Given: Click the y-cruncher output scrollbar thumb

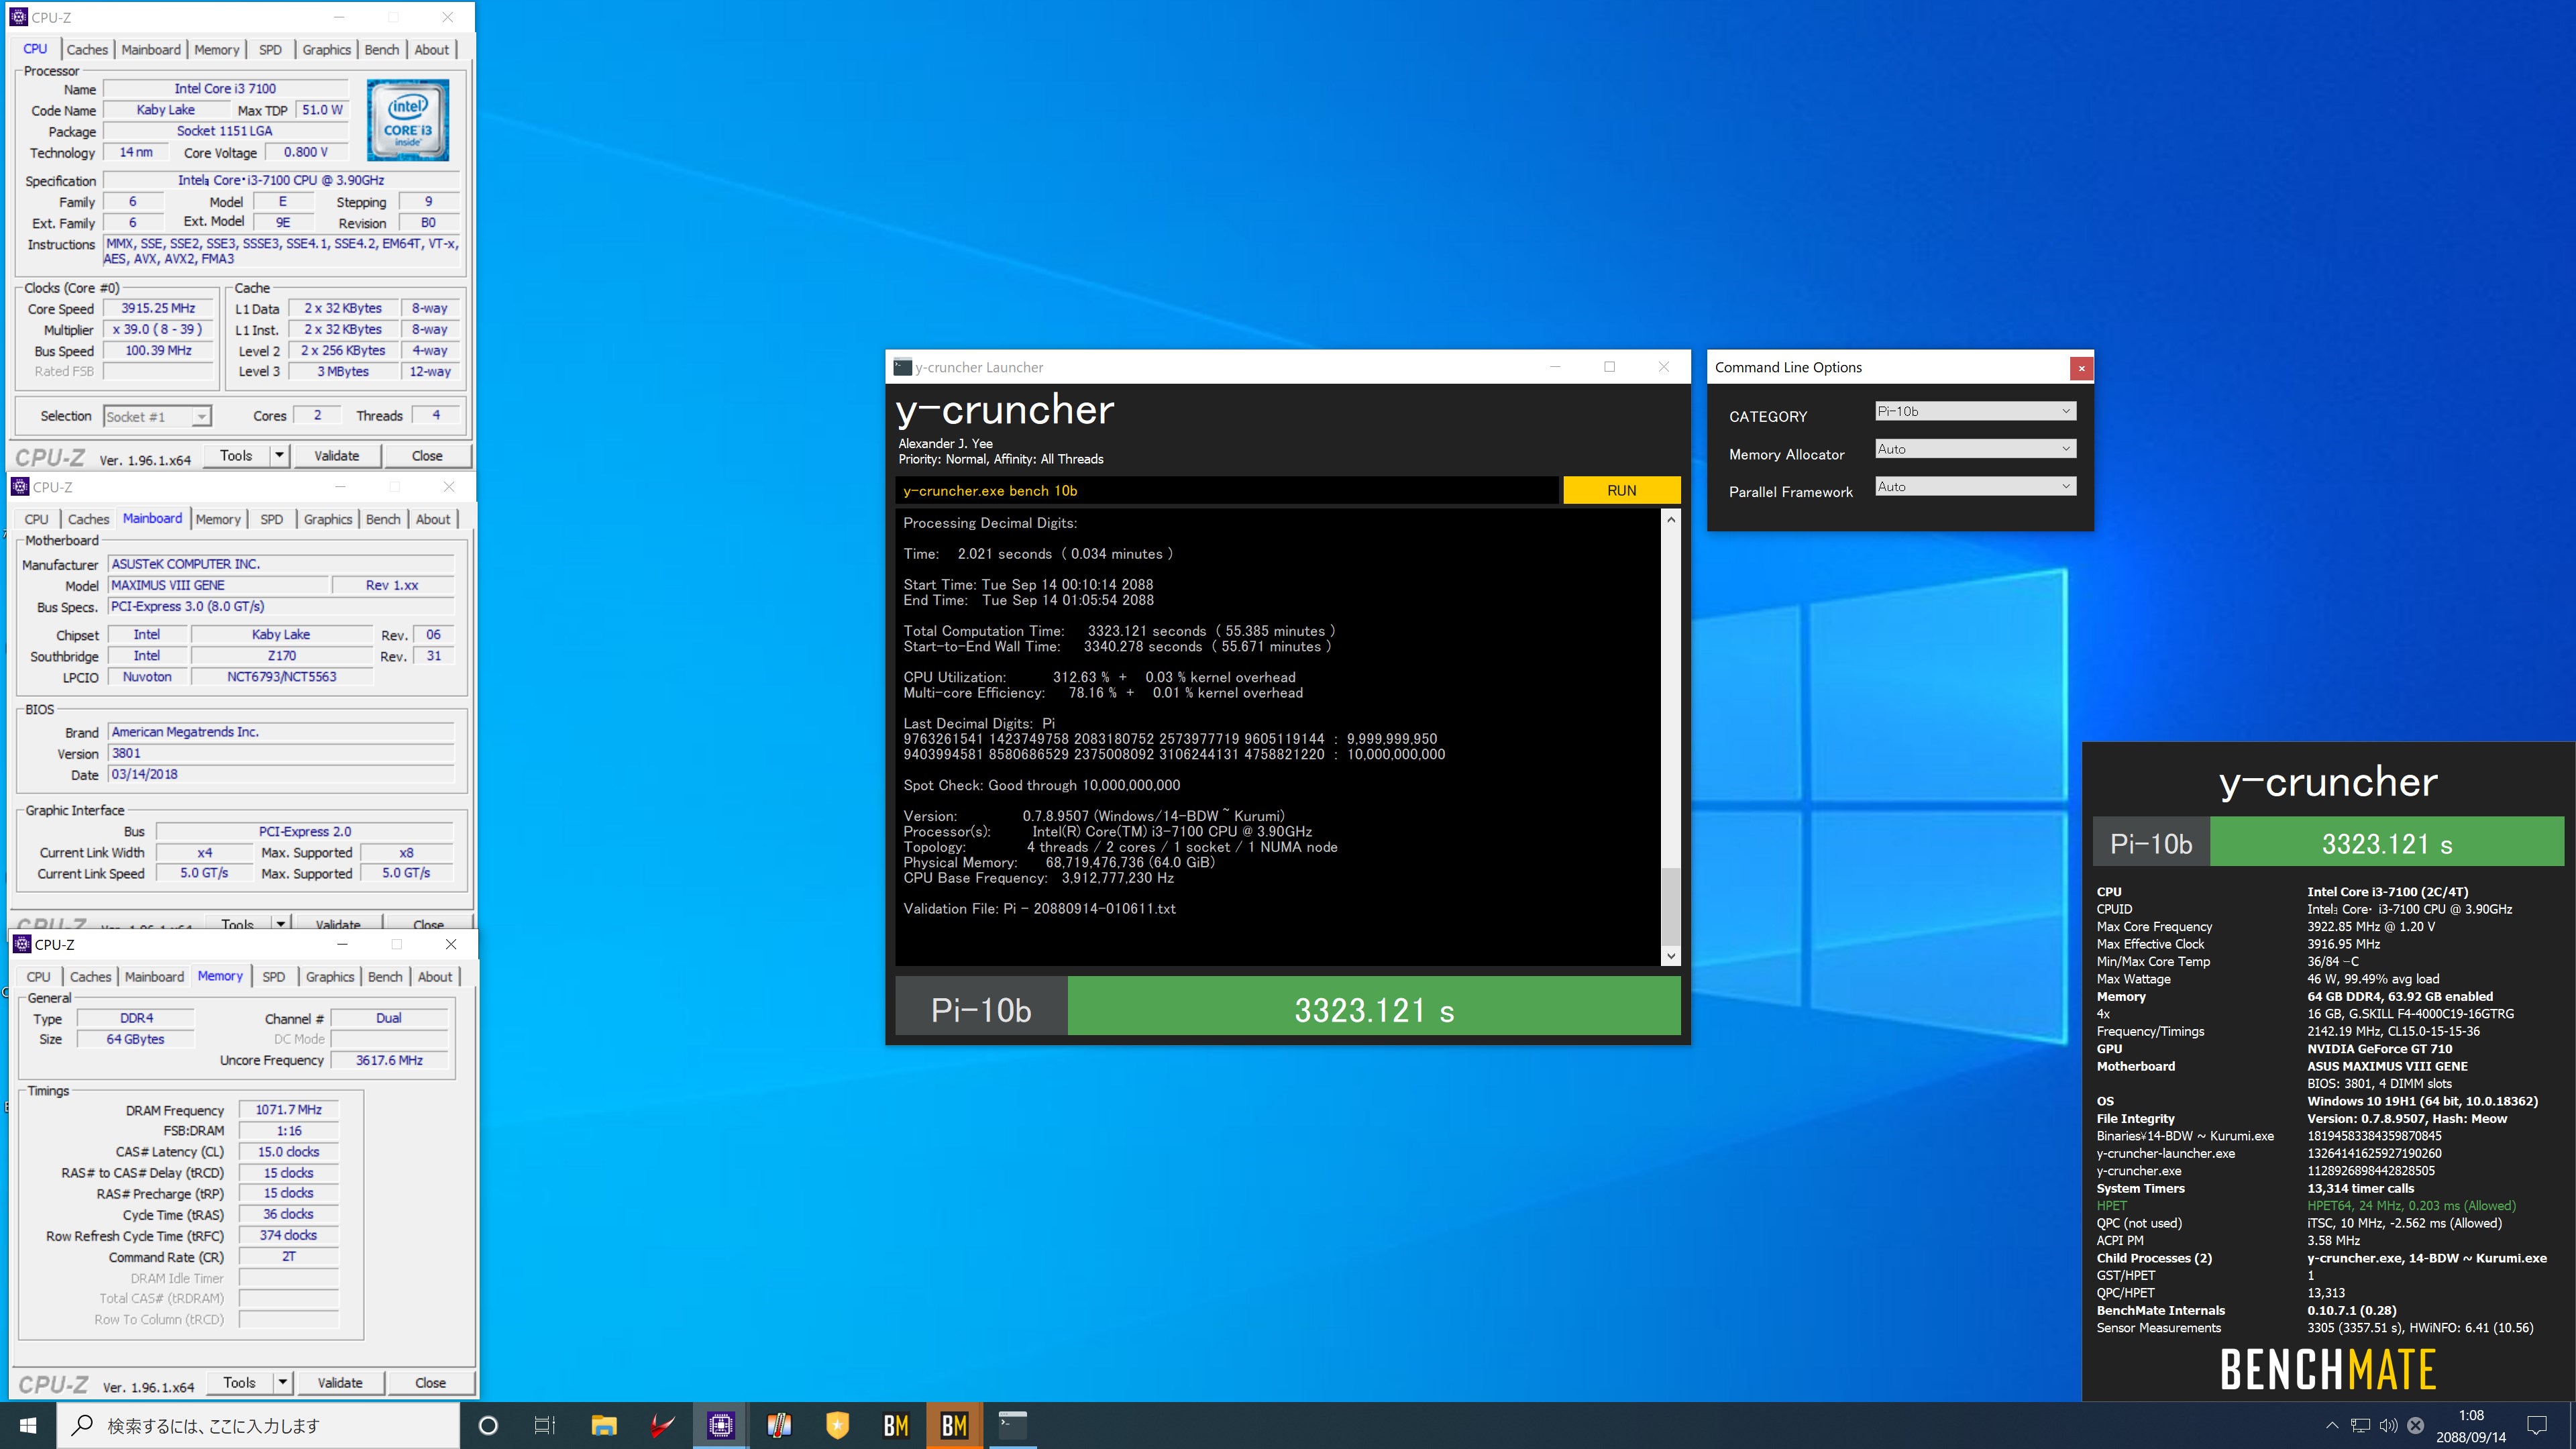Looking at the screenshot, I should pyautogui.click(x=1670, y=906).
